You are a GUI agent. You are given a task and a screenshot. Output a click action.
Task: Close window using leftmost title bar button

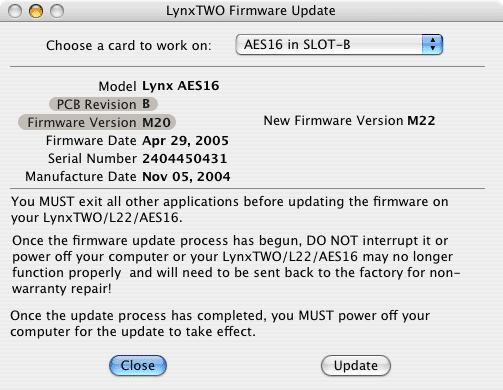[x=15, y=11]
